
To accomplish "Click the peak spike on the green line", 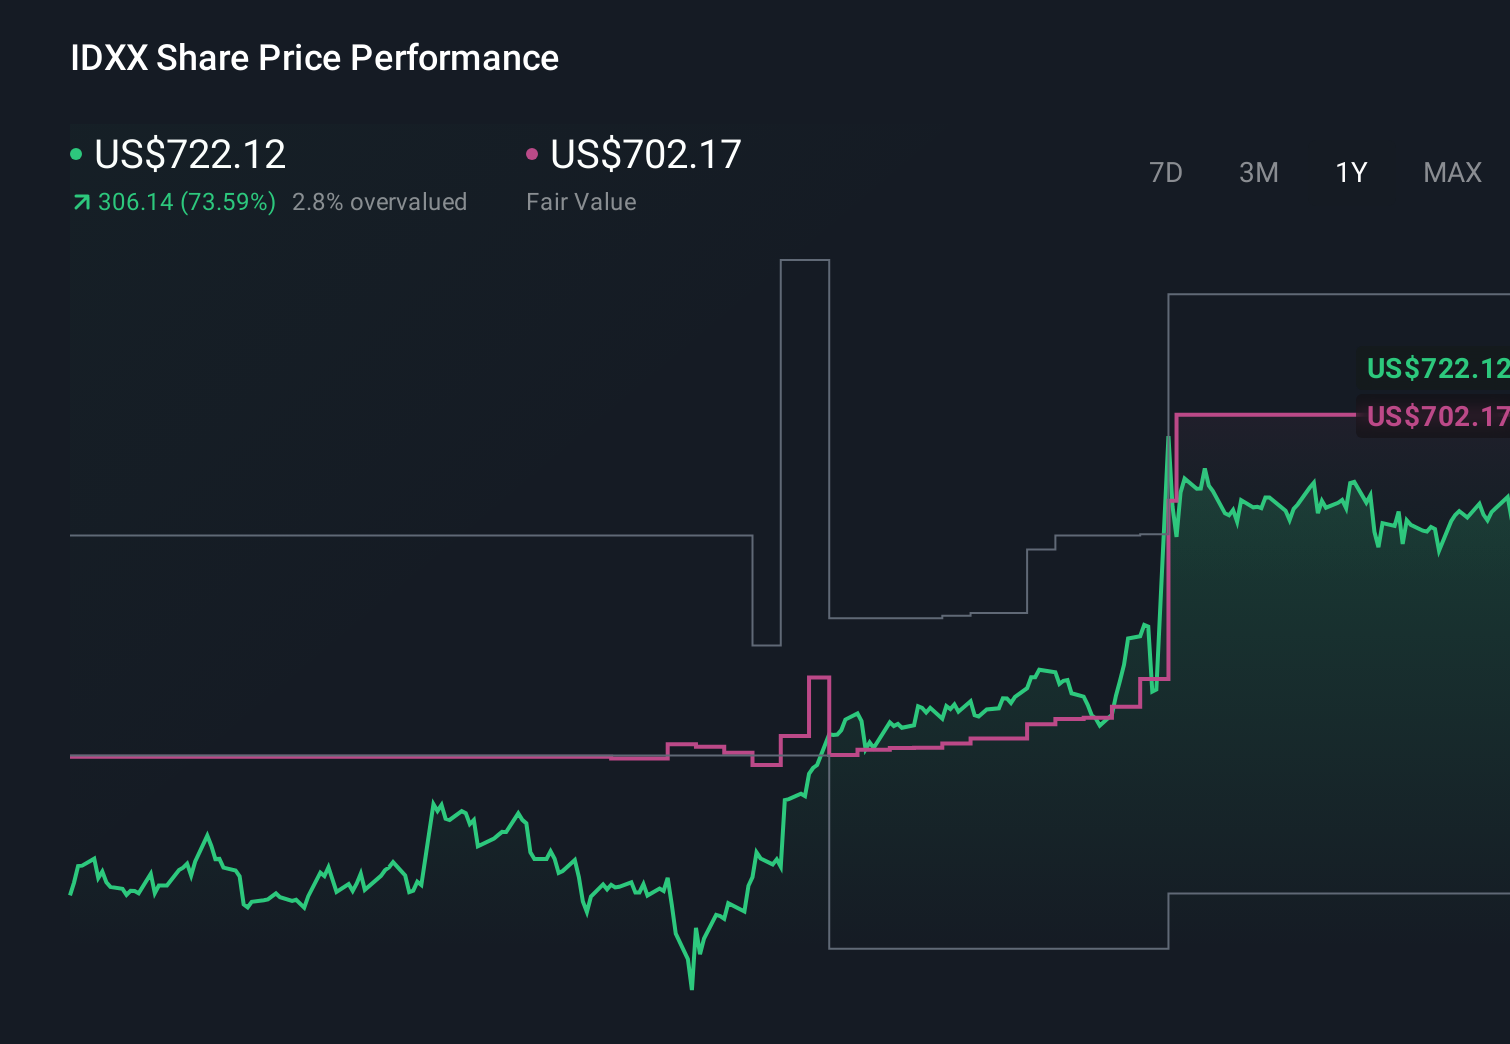I will coord(1168,435).
